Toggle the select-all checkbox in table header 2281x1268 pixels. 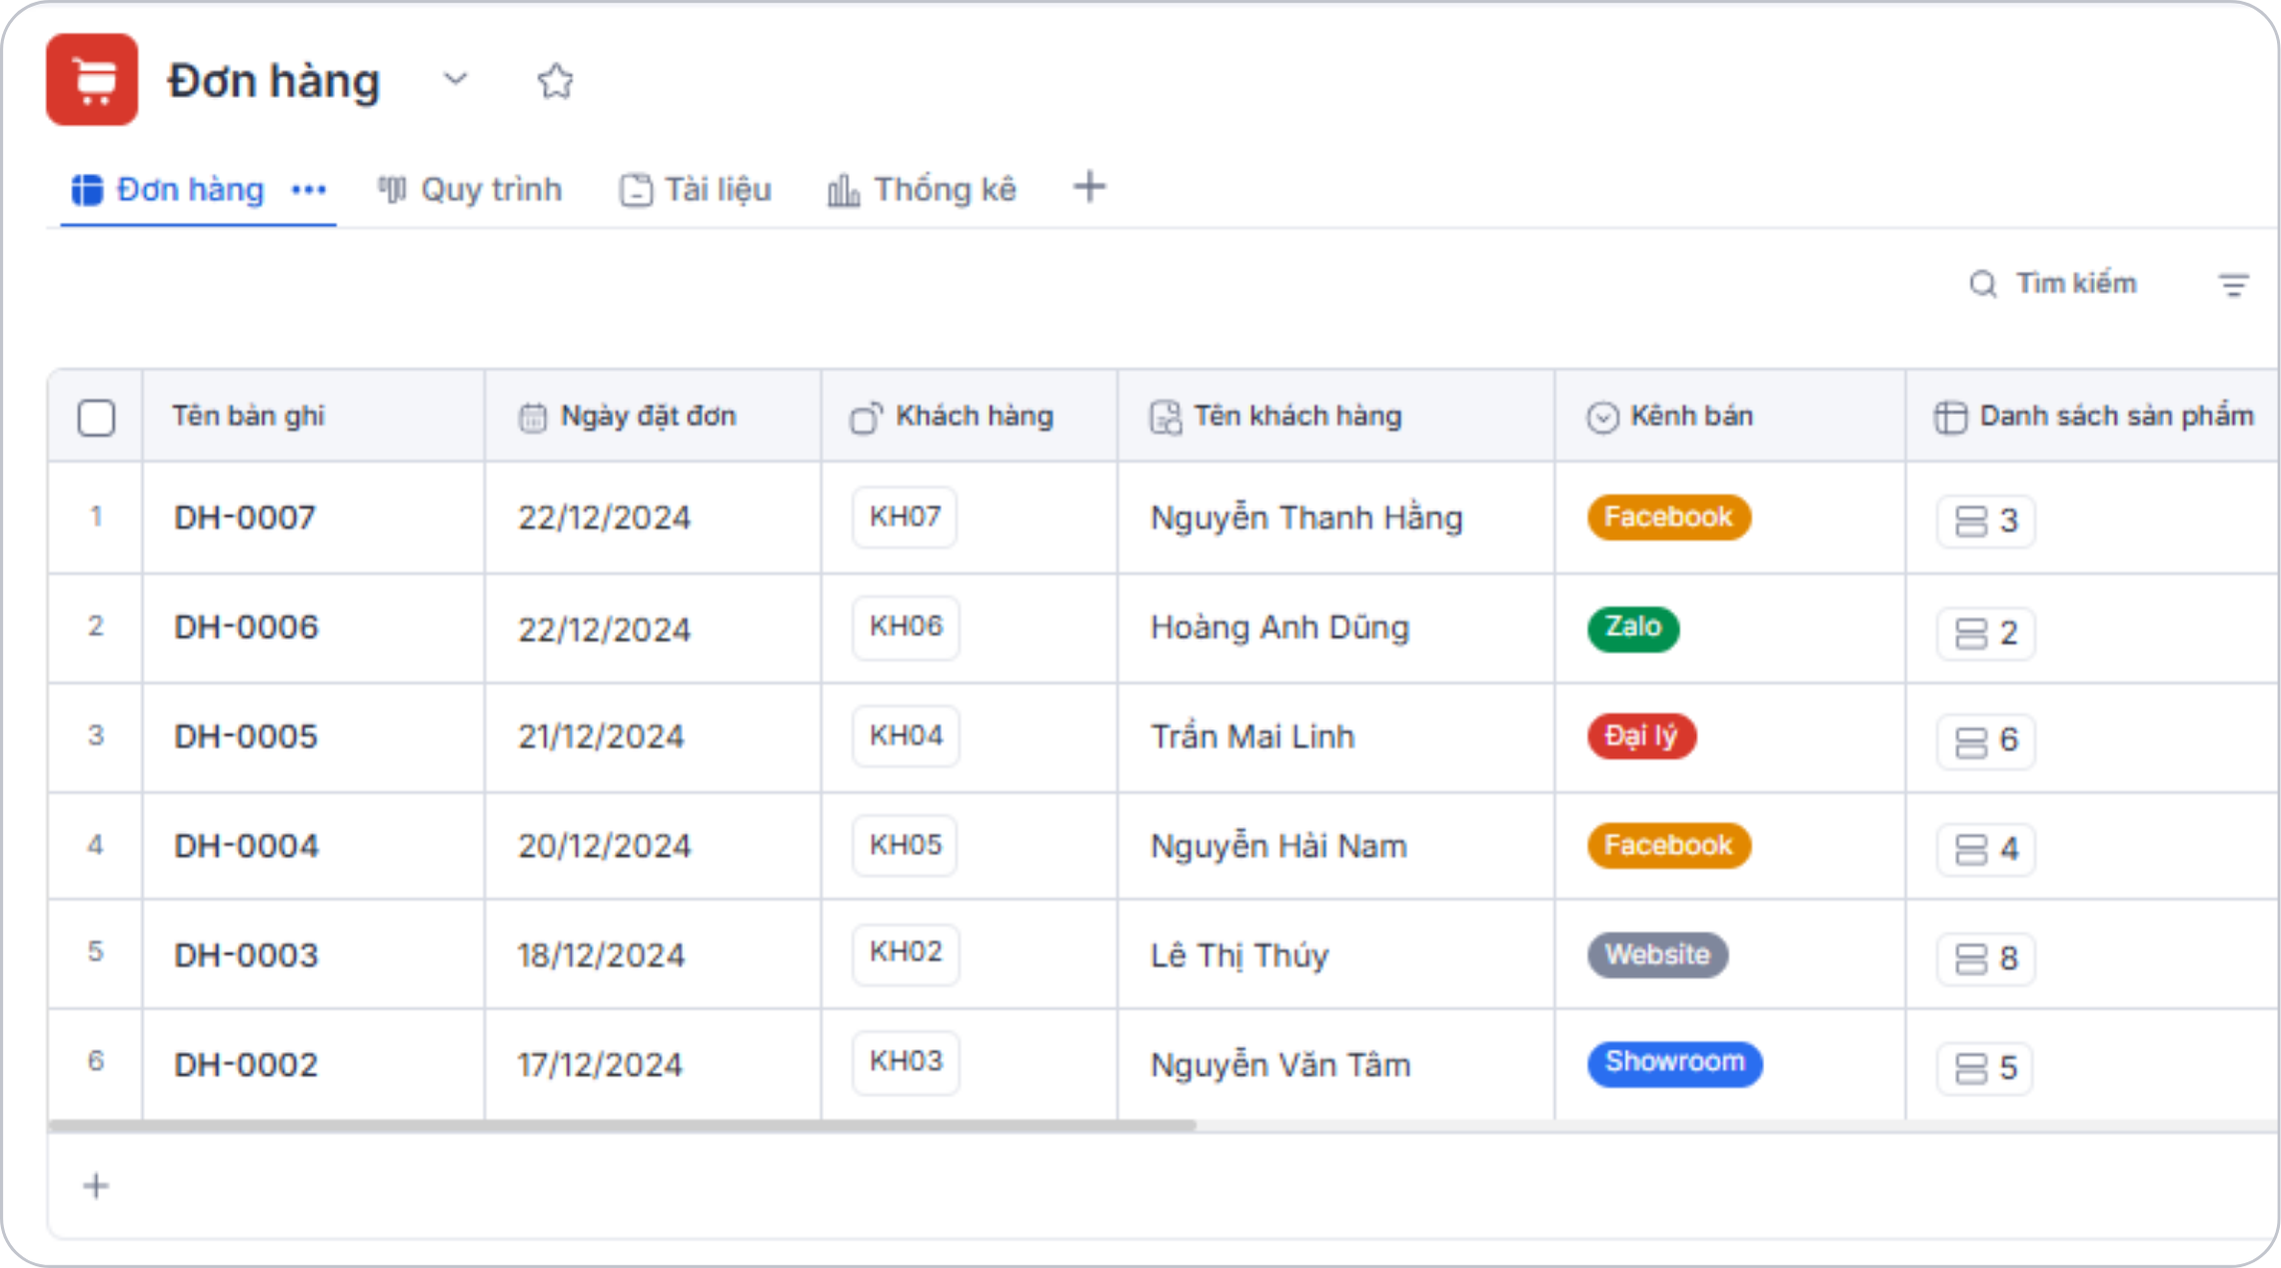point(96,417)
